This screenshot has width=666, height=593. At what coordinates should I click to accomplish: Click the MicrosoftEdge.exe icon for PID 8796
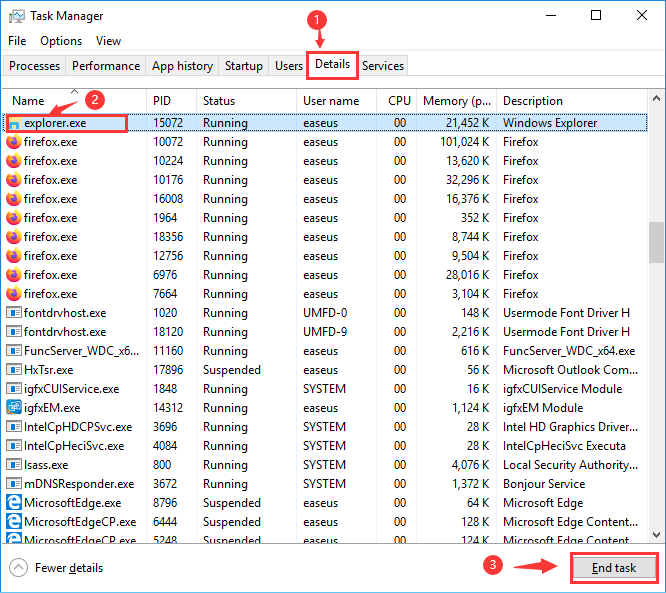(14, 503)
